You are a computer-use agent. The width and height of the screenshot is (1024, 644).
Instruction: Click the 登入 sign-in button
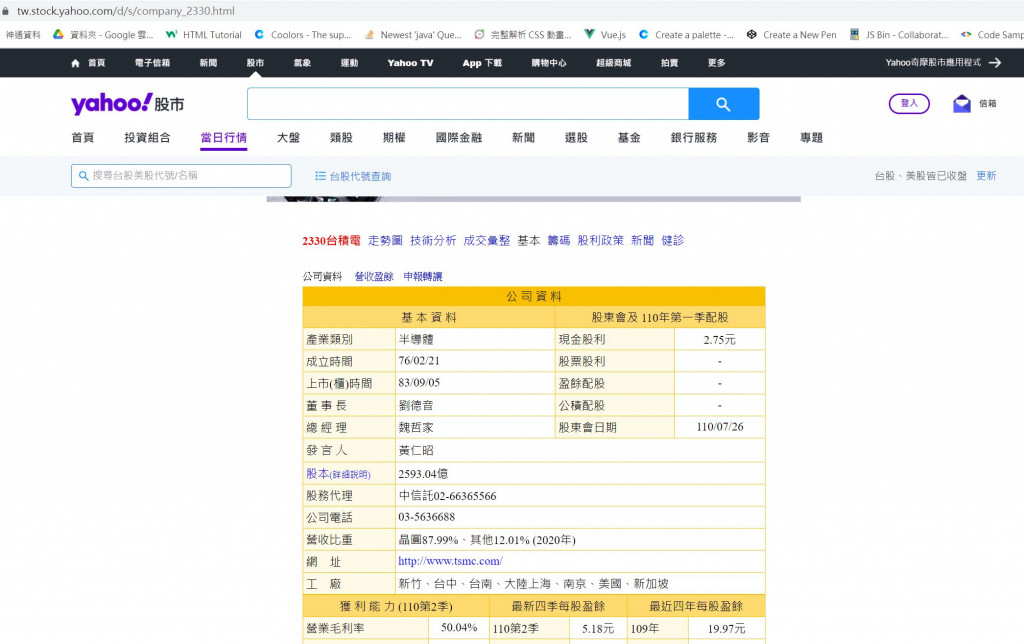point(909,103)
